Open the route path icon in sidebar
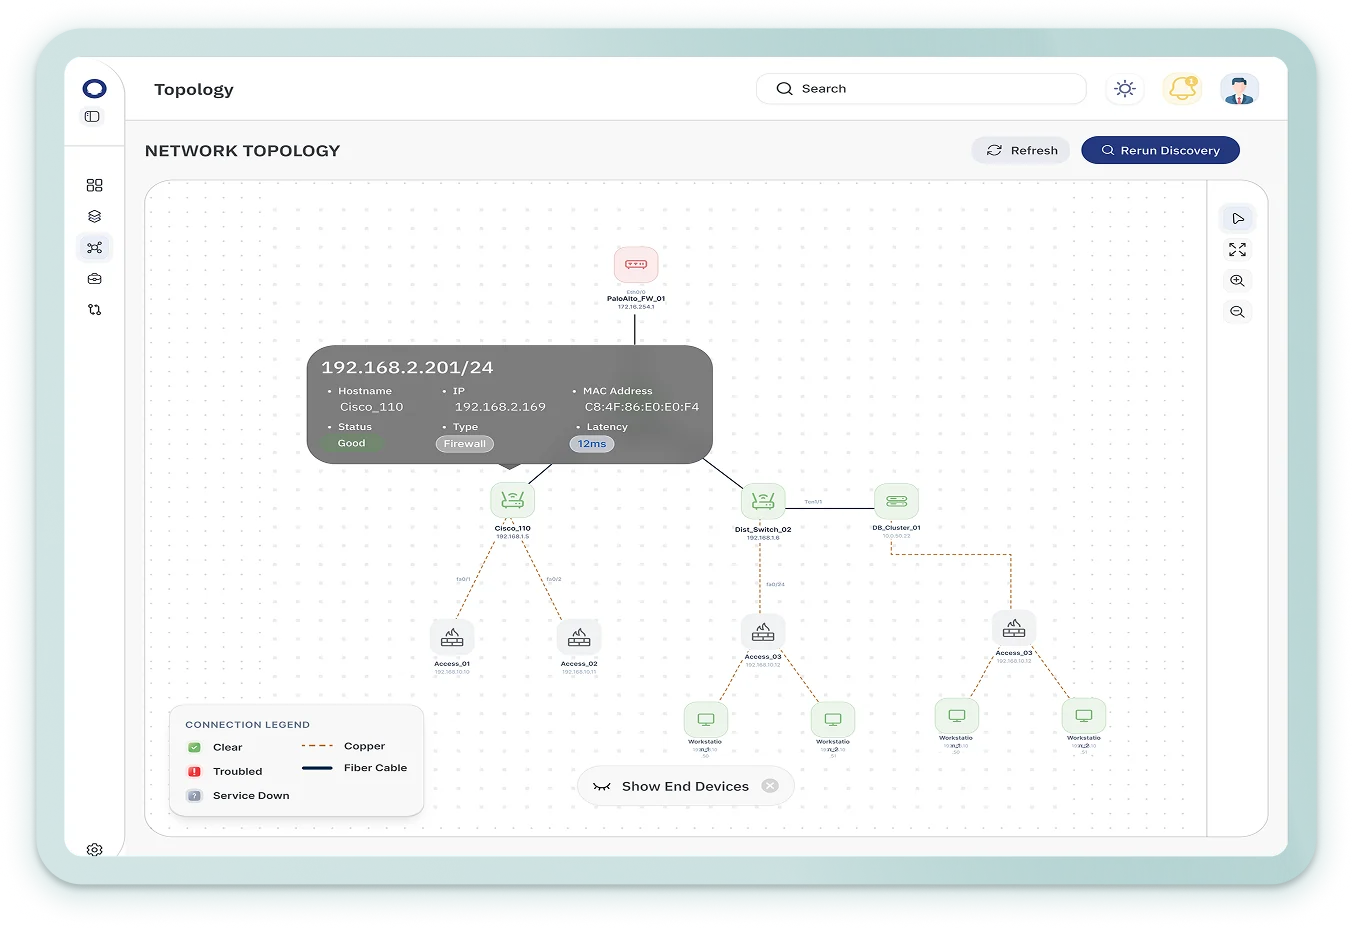Viewport: 1353px width, 929px height. 94,310
